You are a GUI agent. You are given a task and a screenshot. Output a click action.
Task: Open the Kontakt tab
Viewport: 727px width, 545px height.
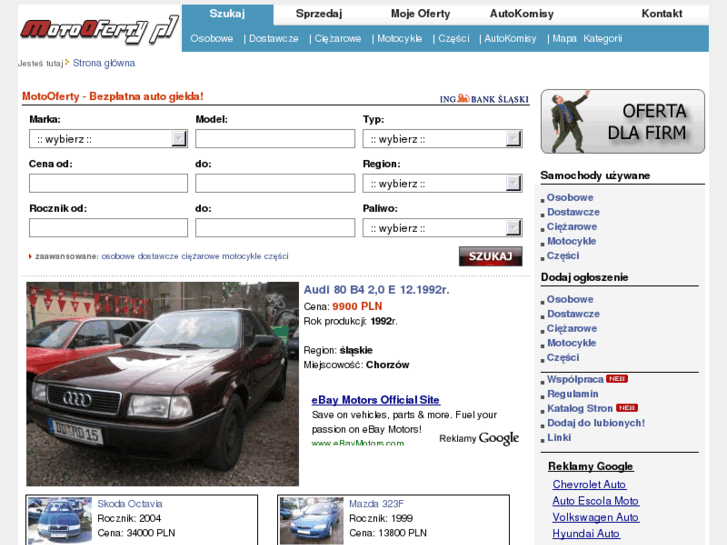point(662,14)
